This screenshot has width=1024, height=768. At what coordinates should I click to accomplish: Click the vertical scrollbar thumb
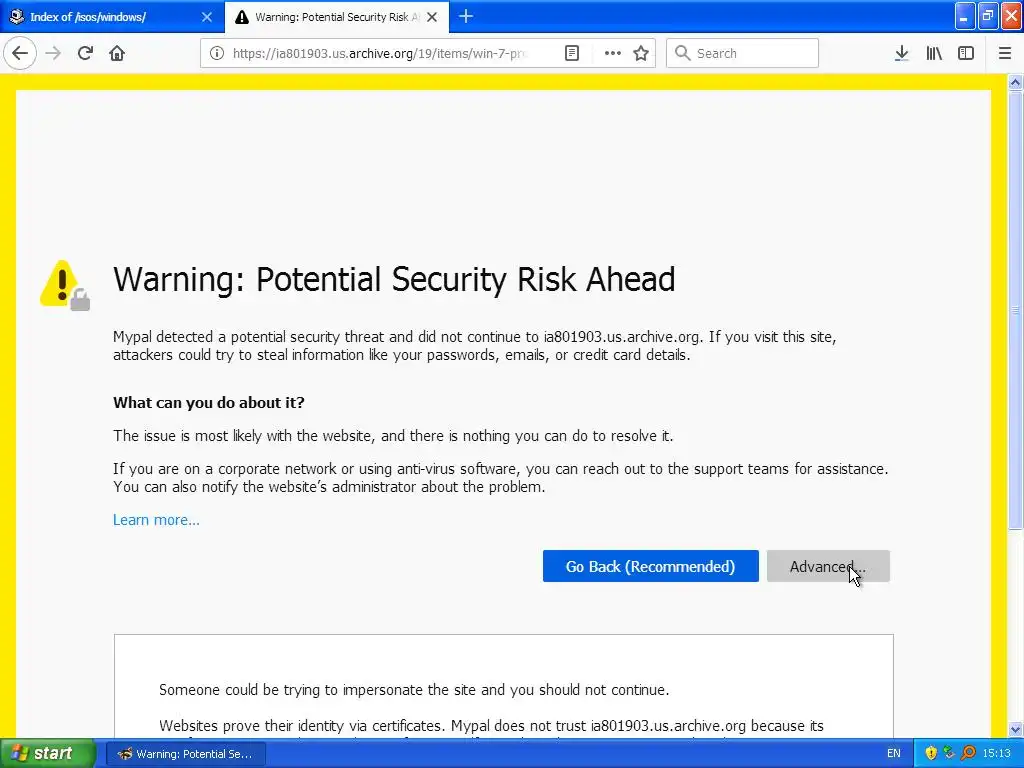point(1016,310)
